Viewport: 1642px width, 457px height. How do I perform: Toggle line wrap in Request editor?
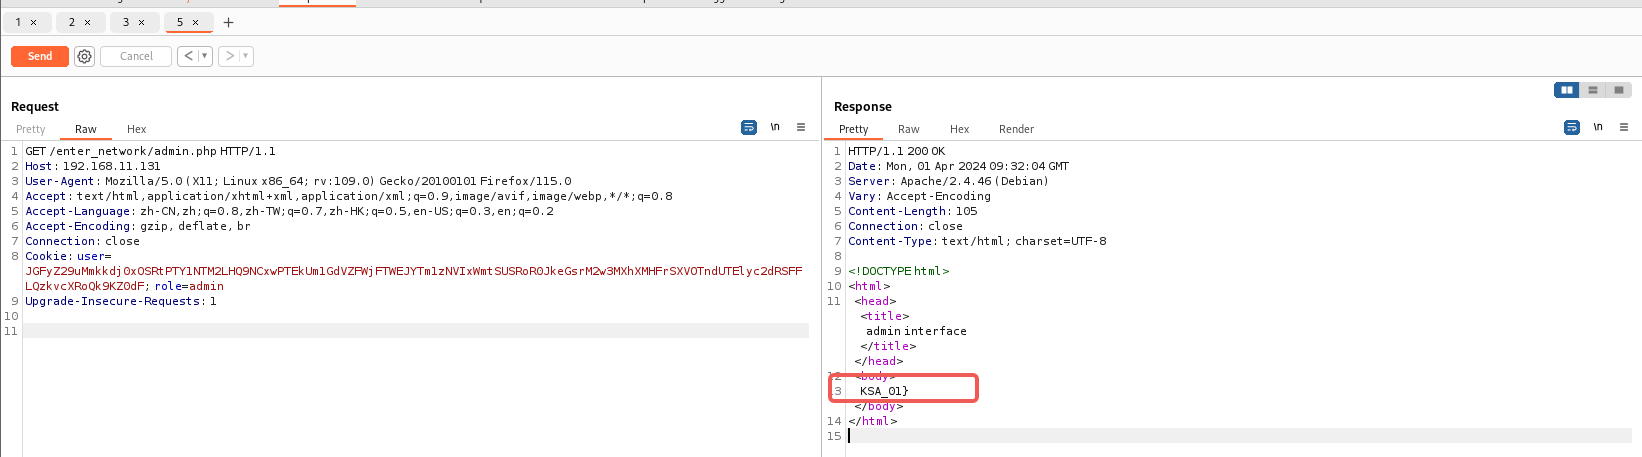749,127
